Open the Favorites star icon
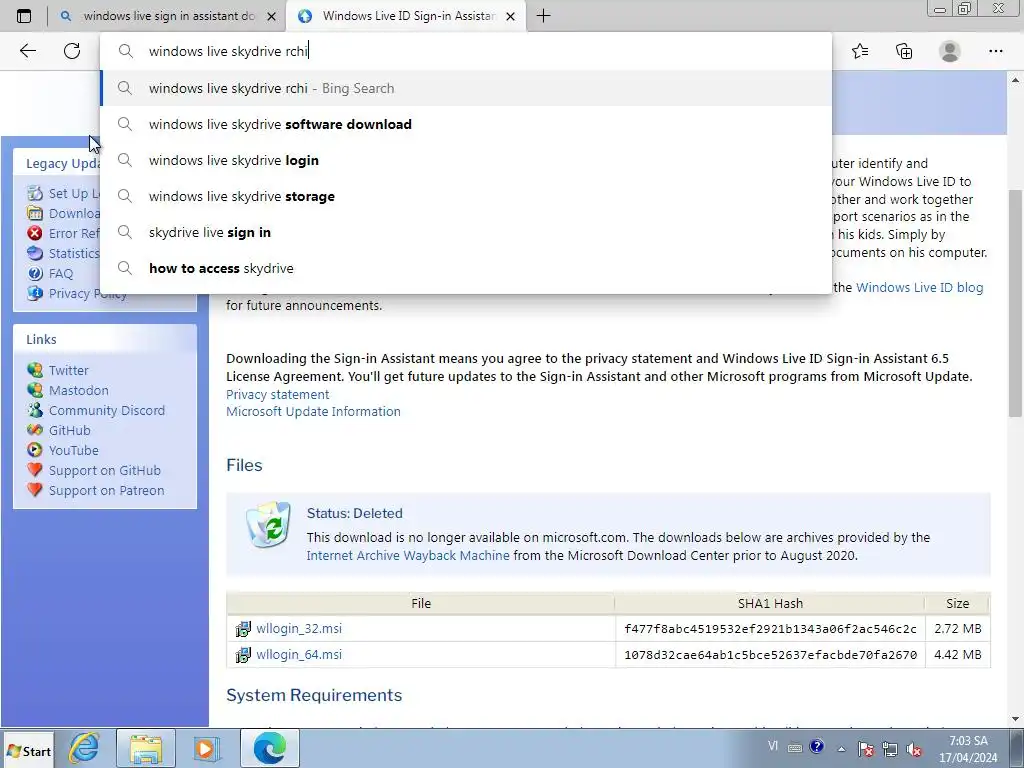The width and height of the screenshot is (1024, 768). click(x=860, y=51)
